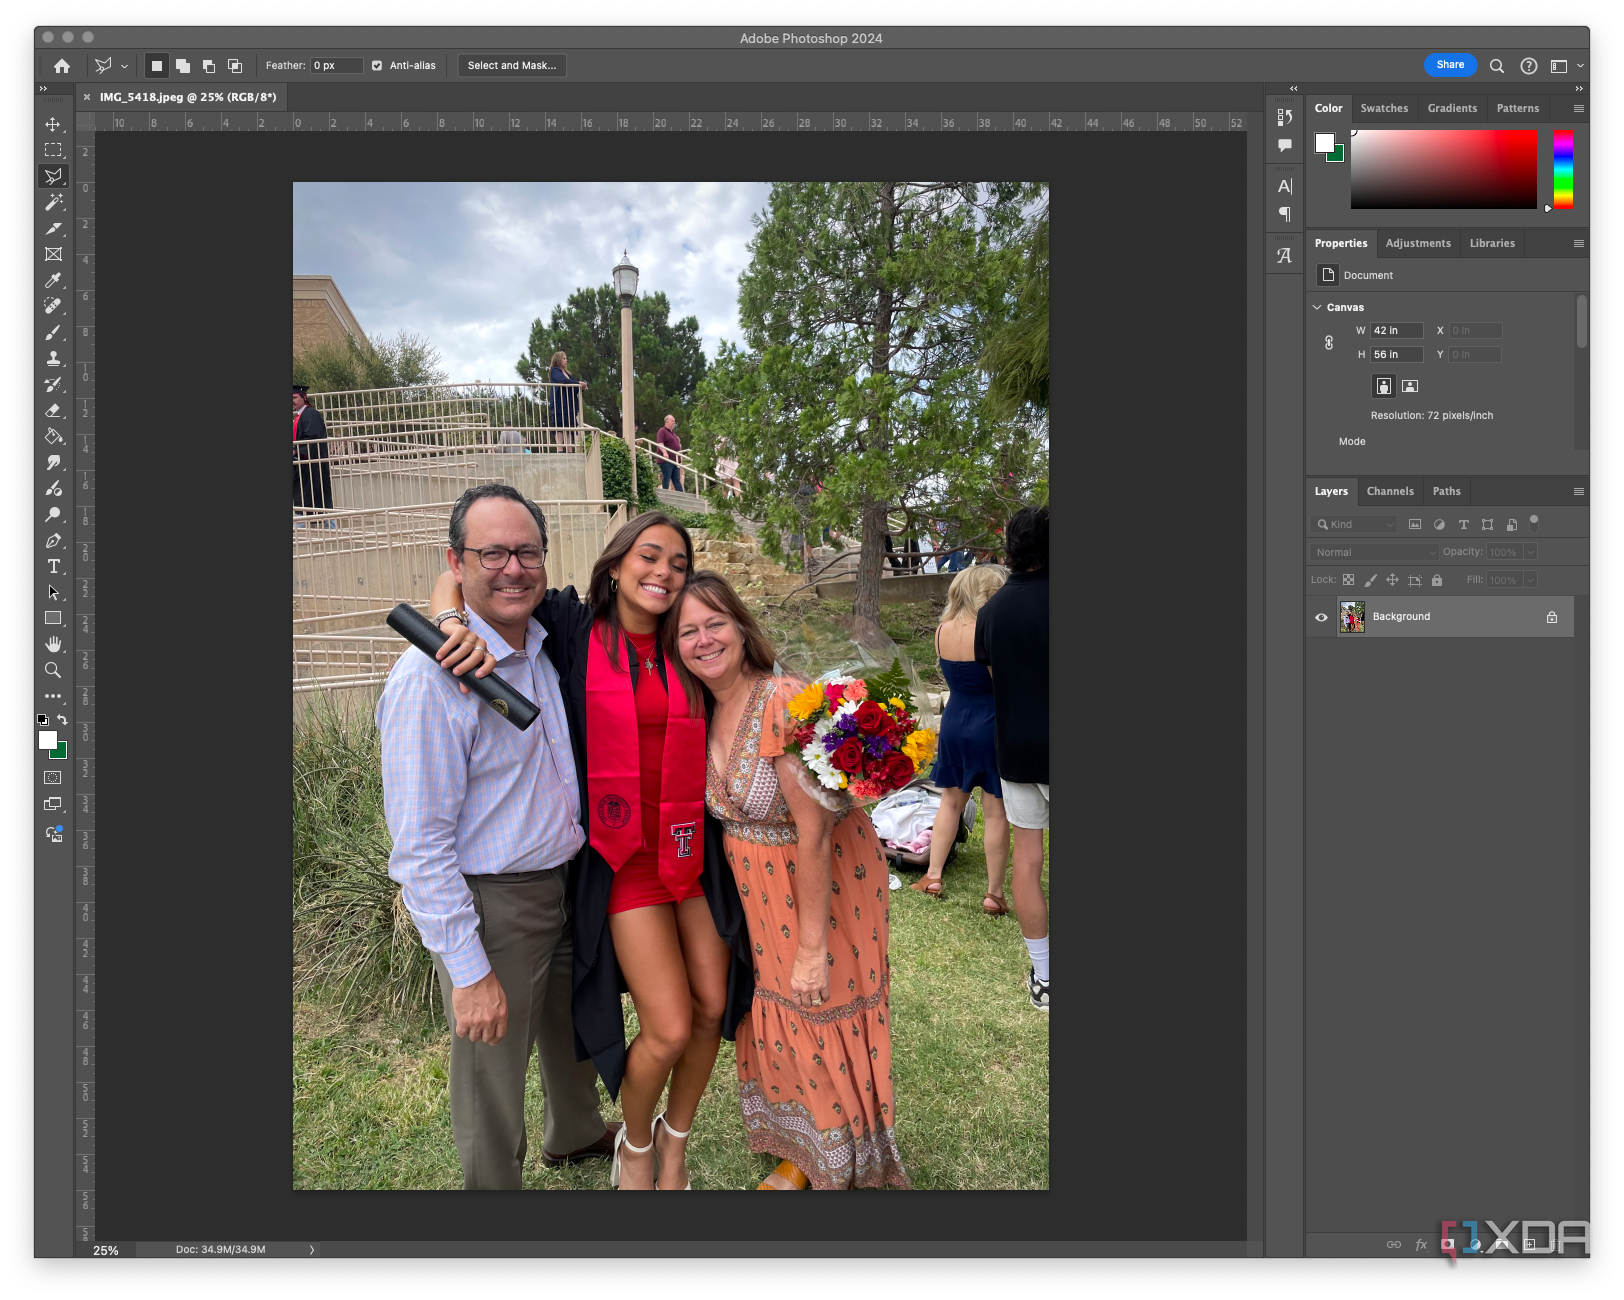Select the Magic Wand tool

(53, 202)
